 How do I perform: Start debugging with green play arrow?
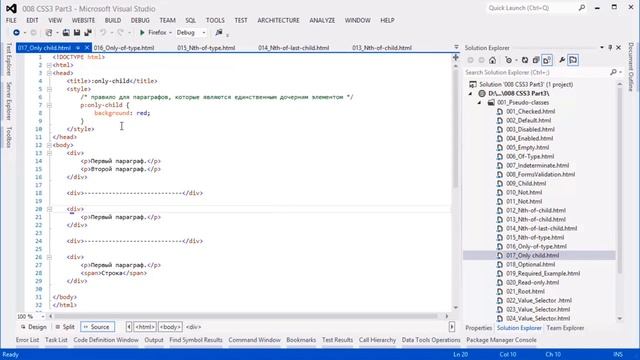142,32
